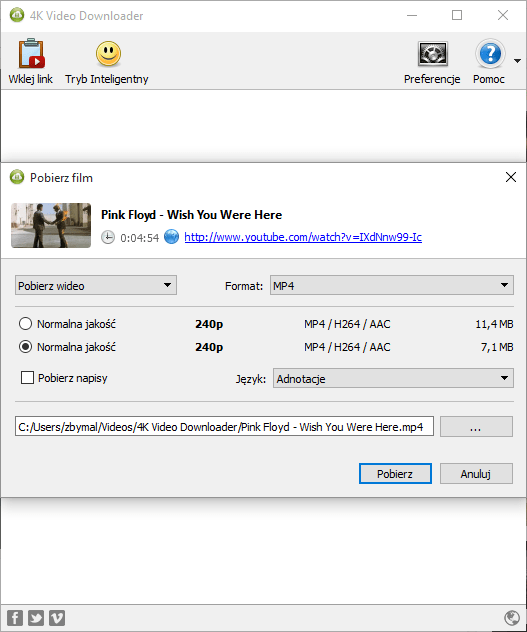Open Pomoc help icon
The width and height of the screenshot is (527, 632).
(490, 54)
